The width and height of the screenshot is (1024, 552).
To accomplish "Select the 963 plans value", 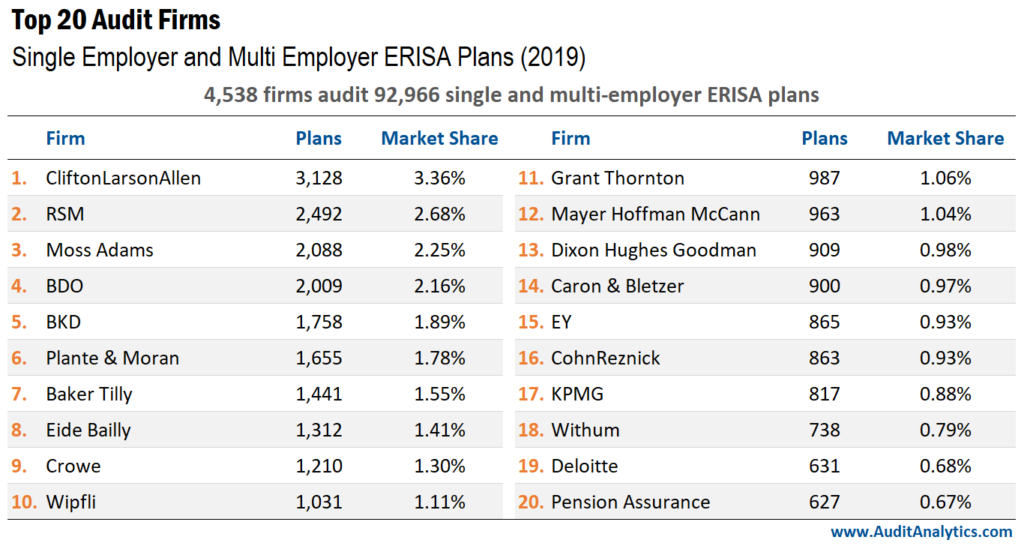I will click(x=824, y=214).
